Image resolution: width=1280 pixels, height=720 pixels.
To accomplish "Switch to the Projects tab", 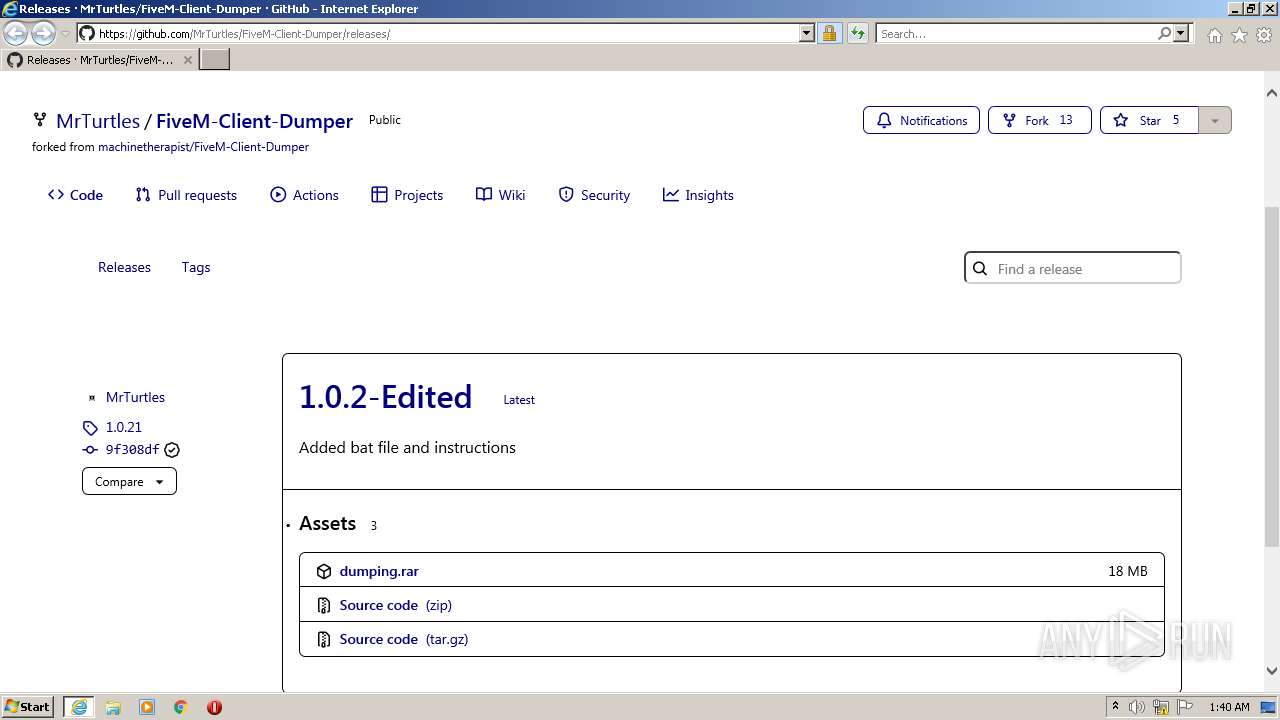I will [x=407, y=195].
